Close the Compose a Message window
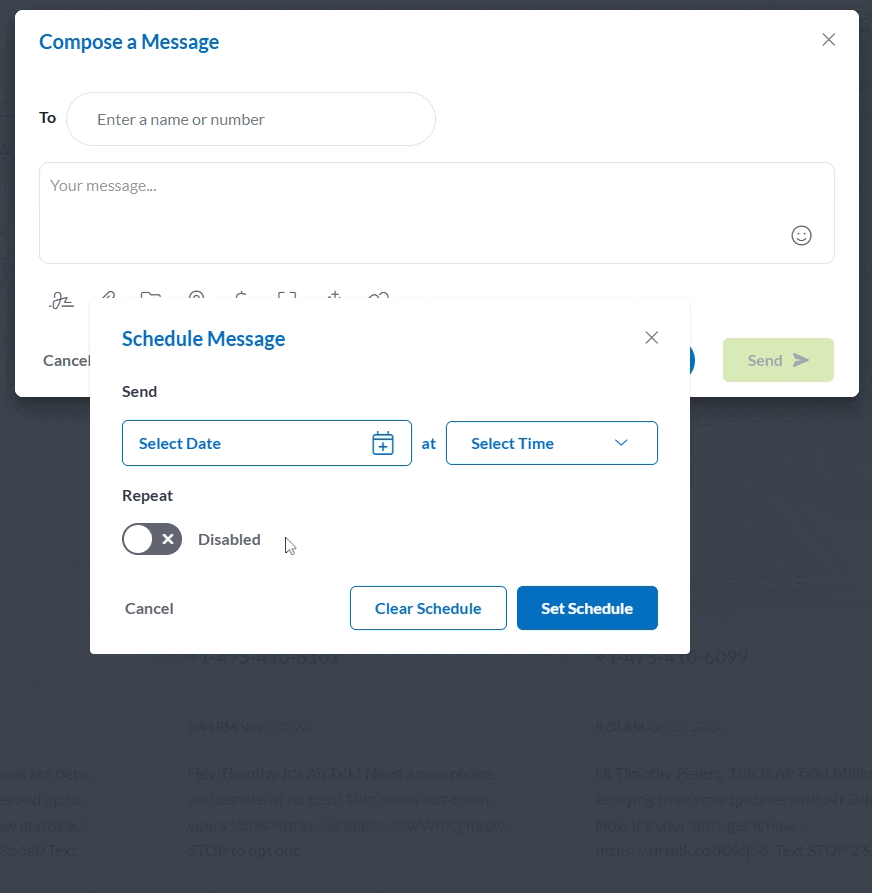Screen dimensions: 872x893 click(x=828, y=40)
